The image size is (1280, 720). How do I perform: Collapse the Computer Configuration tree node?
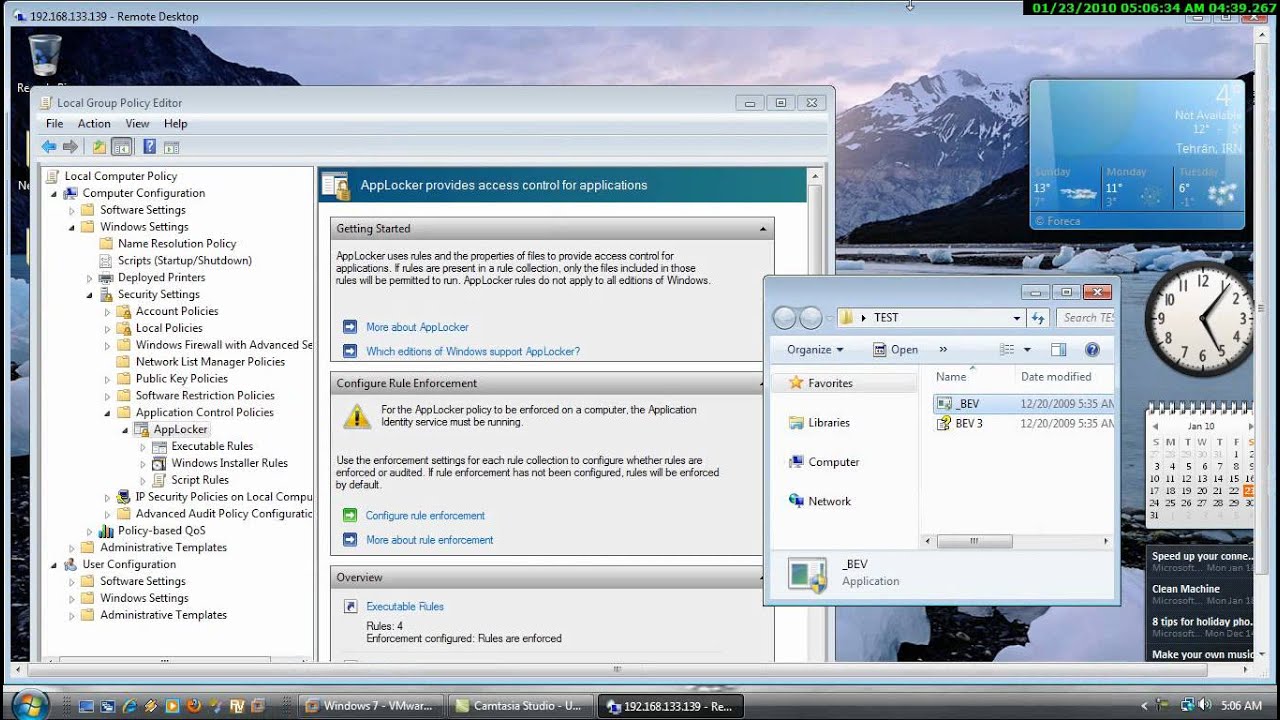tap(54, 193)
